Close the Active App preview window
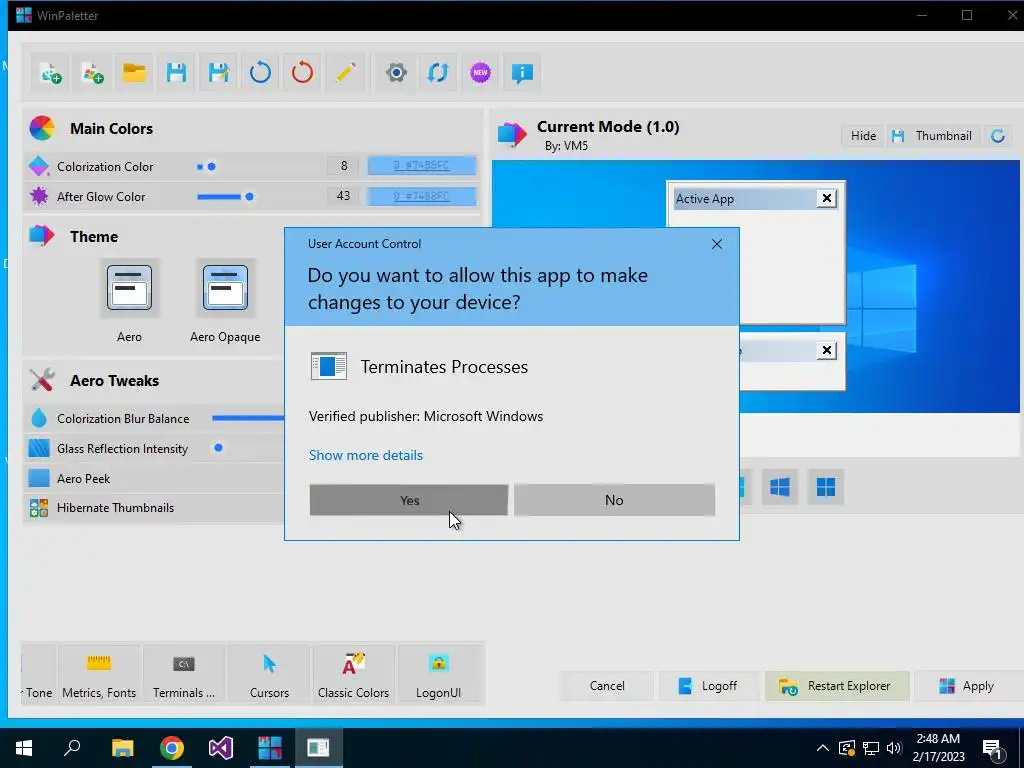Screen dimensions: 1024x768 [826, 198]
